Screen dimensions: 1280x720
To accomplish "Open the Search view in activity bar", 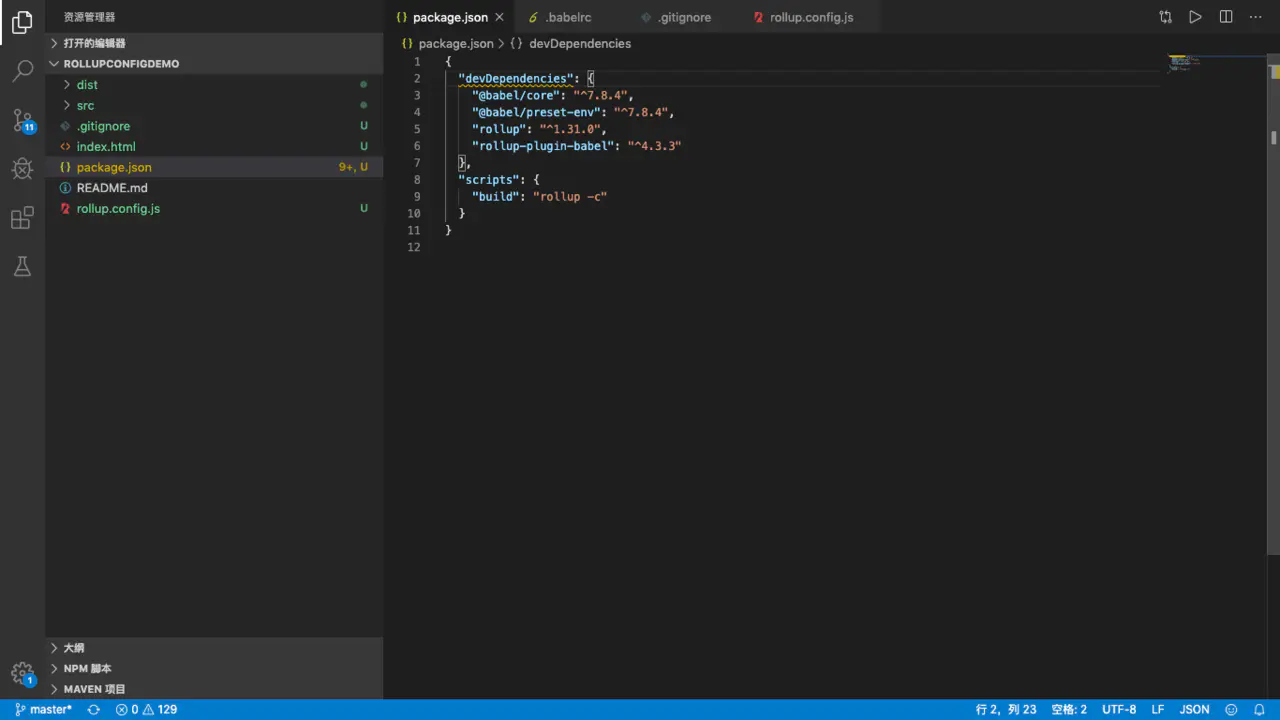I will click(22, 71).
